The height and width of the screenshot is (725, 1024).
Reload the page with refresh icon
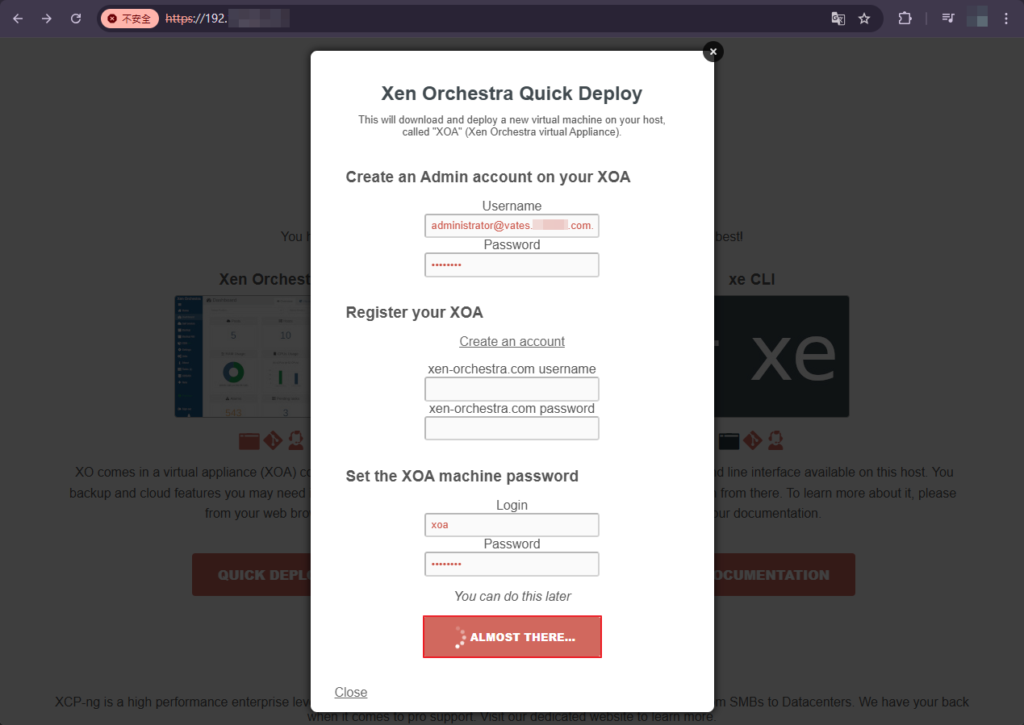point(76,18)
